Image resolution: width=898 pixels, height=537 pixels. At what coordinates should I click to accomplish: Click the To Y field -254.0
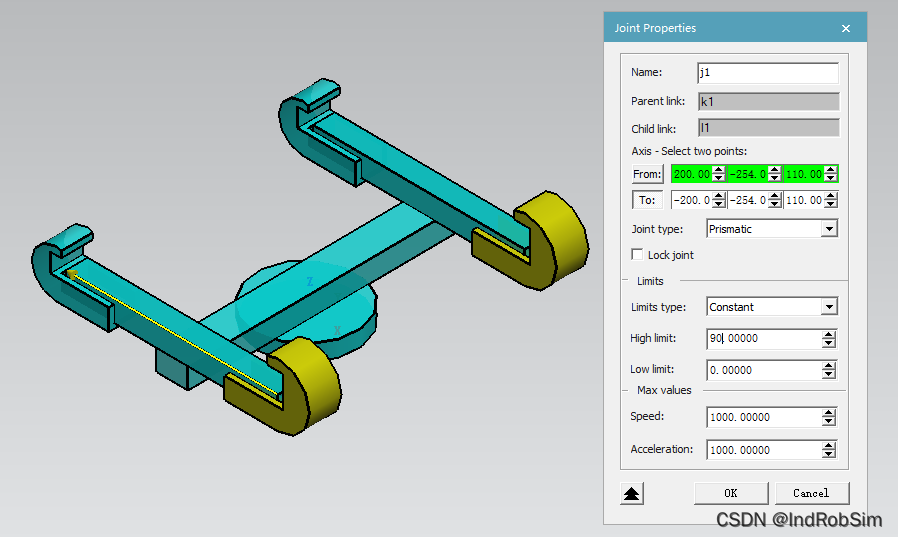click(x=748, y=200)
